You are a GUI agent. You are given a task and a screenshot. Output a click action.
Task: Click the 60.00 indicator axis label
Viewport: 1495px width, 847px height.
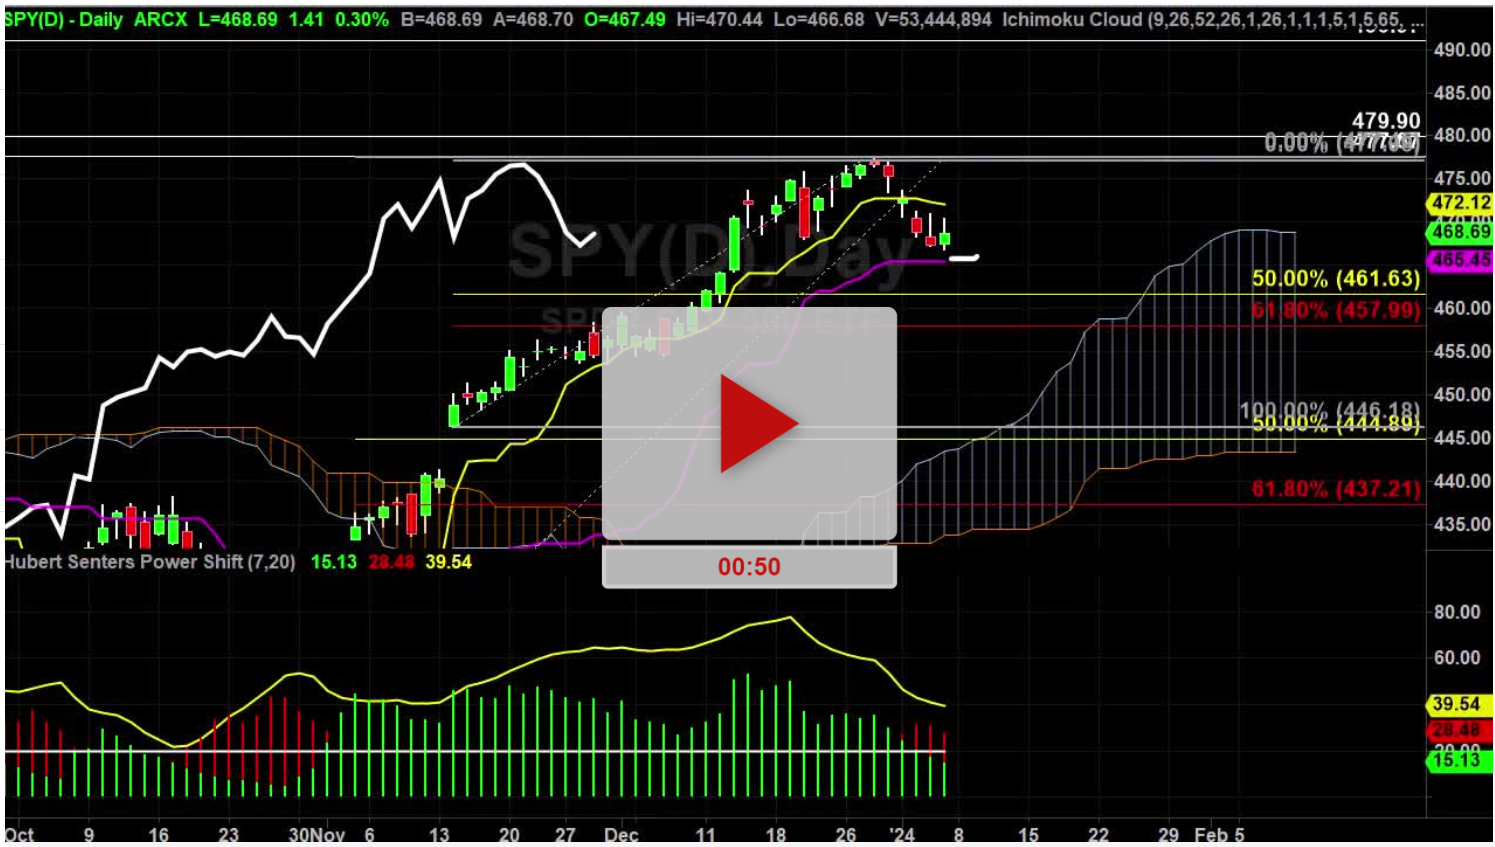[1456, 658]
